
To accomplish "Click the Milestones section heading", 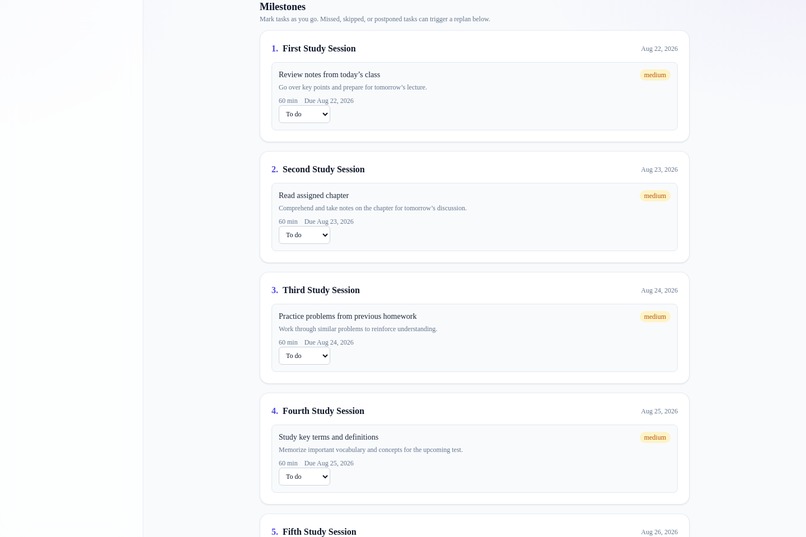I will coord(282,7).
